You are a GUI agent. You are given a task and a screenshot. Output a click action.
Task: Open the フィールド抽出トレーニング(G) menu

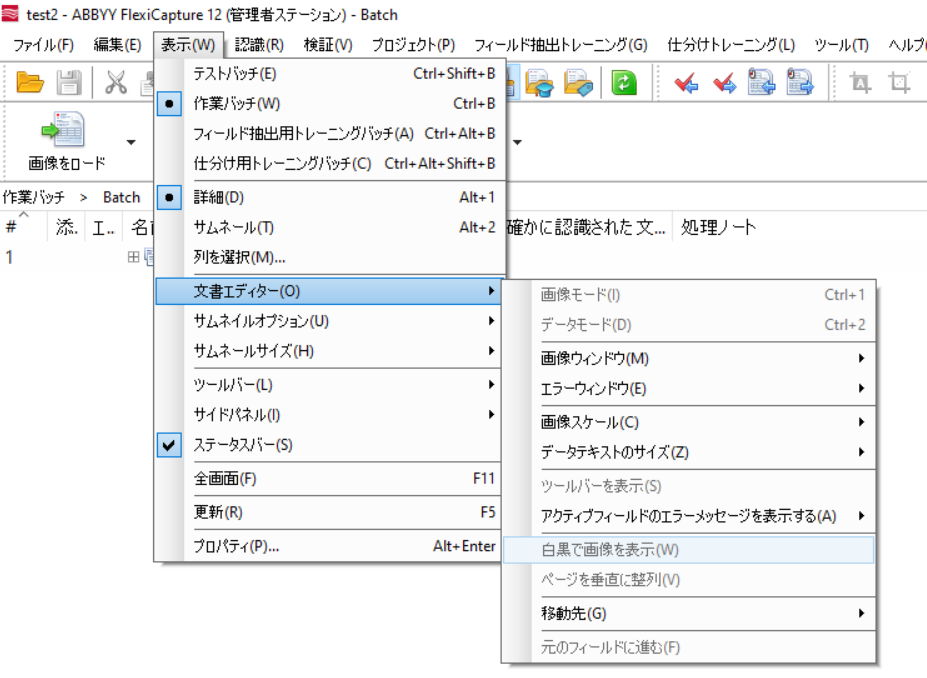coord(560,45)
